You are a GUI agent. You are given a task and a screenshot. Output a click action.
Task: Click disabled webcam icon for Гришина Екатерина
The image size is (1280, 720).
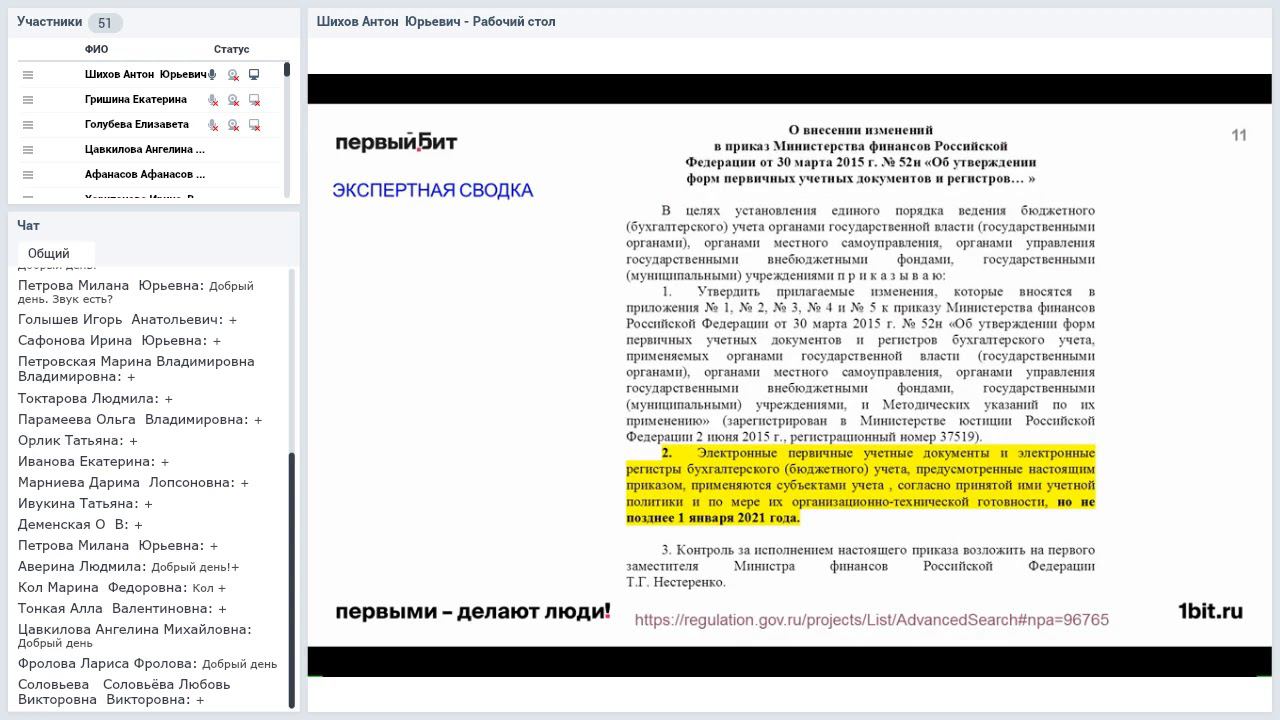(x=233, y=100)
